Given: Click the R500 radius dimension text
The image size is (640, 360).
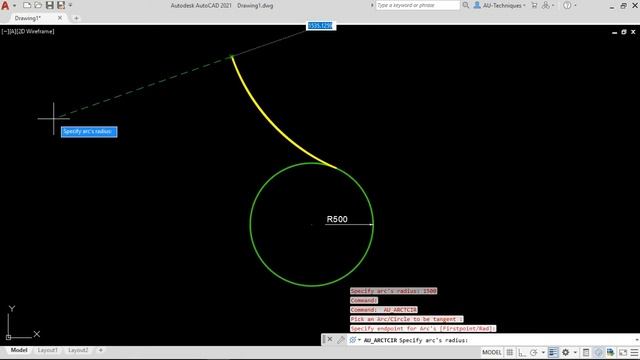Looking at the screenshot, I should (337, 219).
